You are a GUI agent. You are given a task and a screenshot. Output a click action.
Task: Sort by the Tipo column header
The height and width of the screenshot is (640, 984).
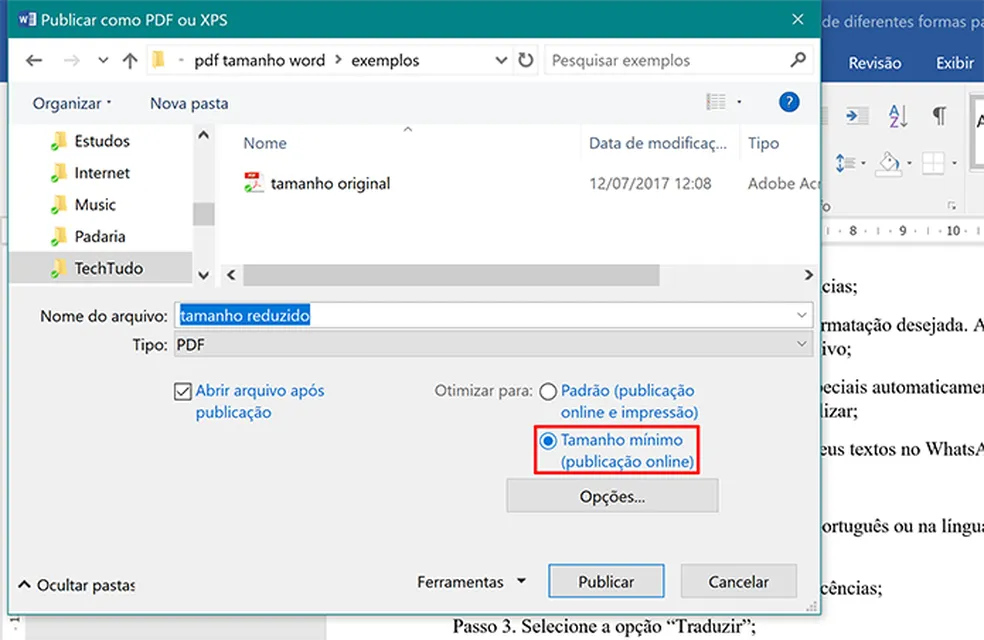pyautogui.click(x=763, y=143)
